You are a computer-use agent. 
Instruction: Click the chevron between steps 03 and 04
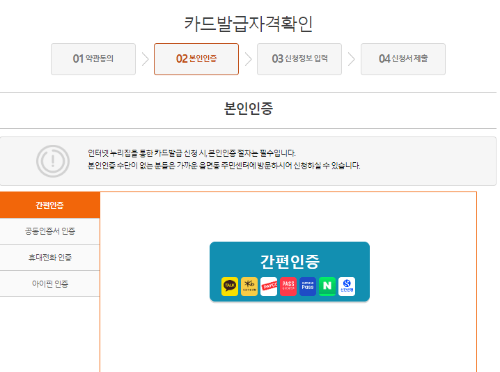[351, 59]
